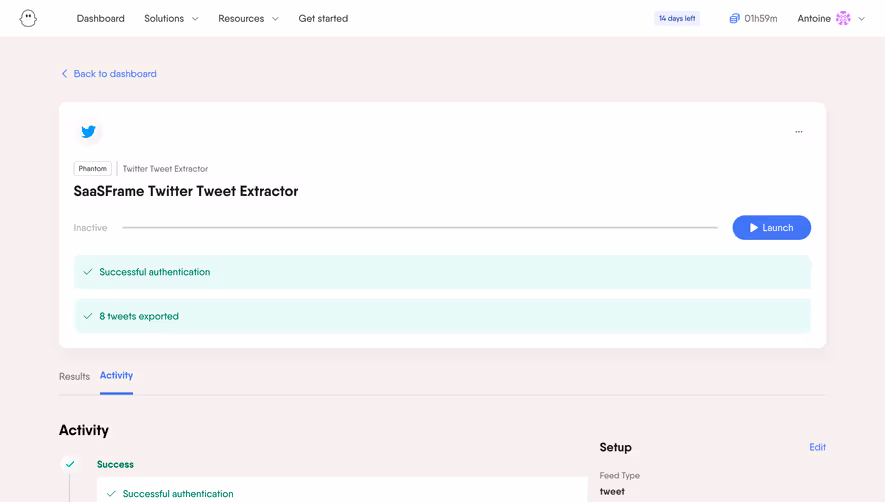Open the Dashboard nav item

100,19
